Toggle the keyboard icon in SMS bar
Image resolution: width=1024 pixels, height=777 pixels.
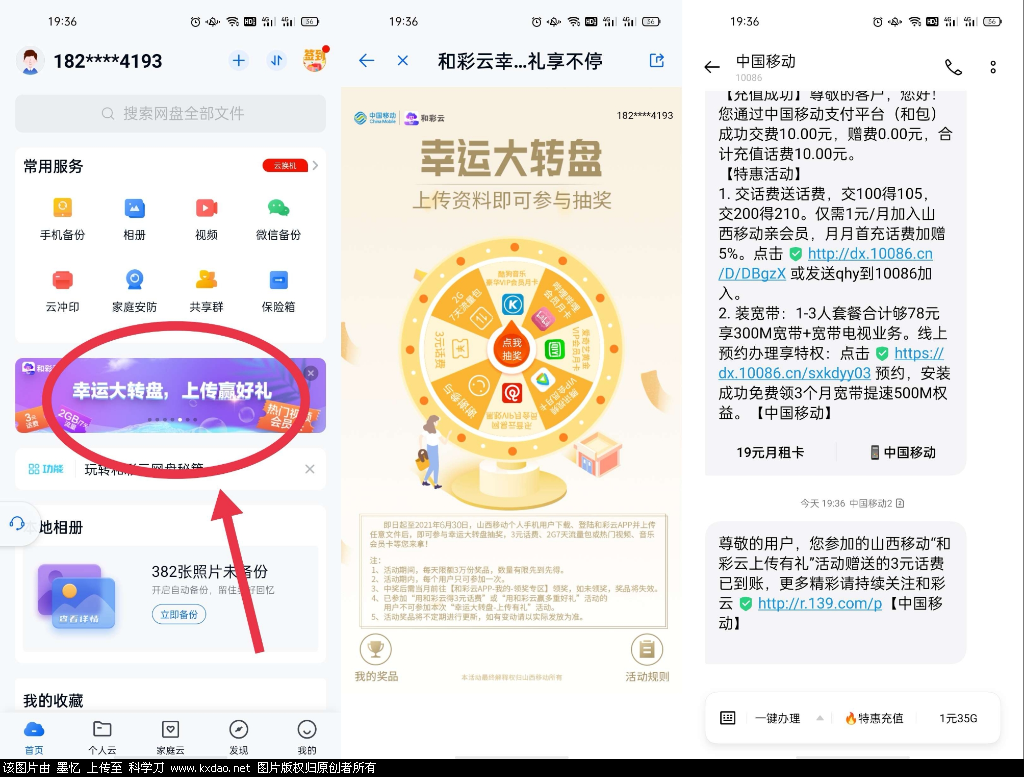click(x=728, y=718)
